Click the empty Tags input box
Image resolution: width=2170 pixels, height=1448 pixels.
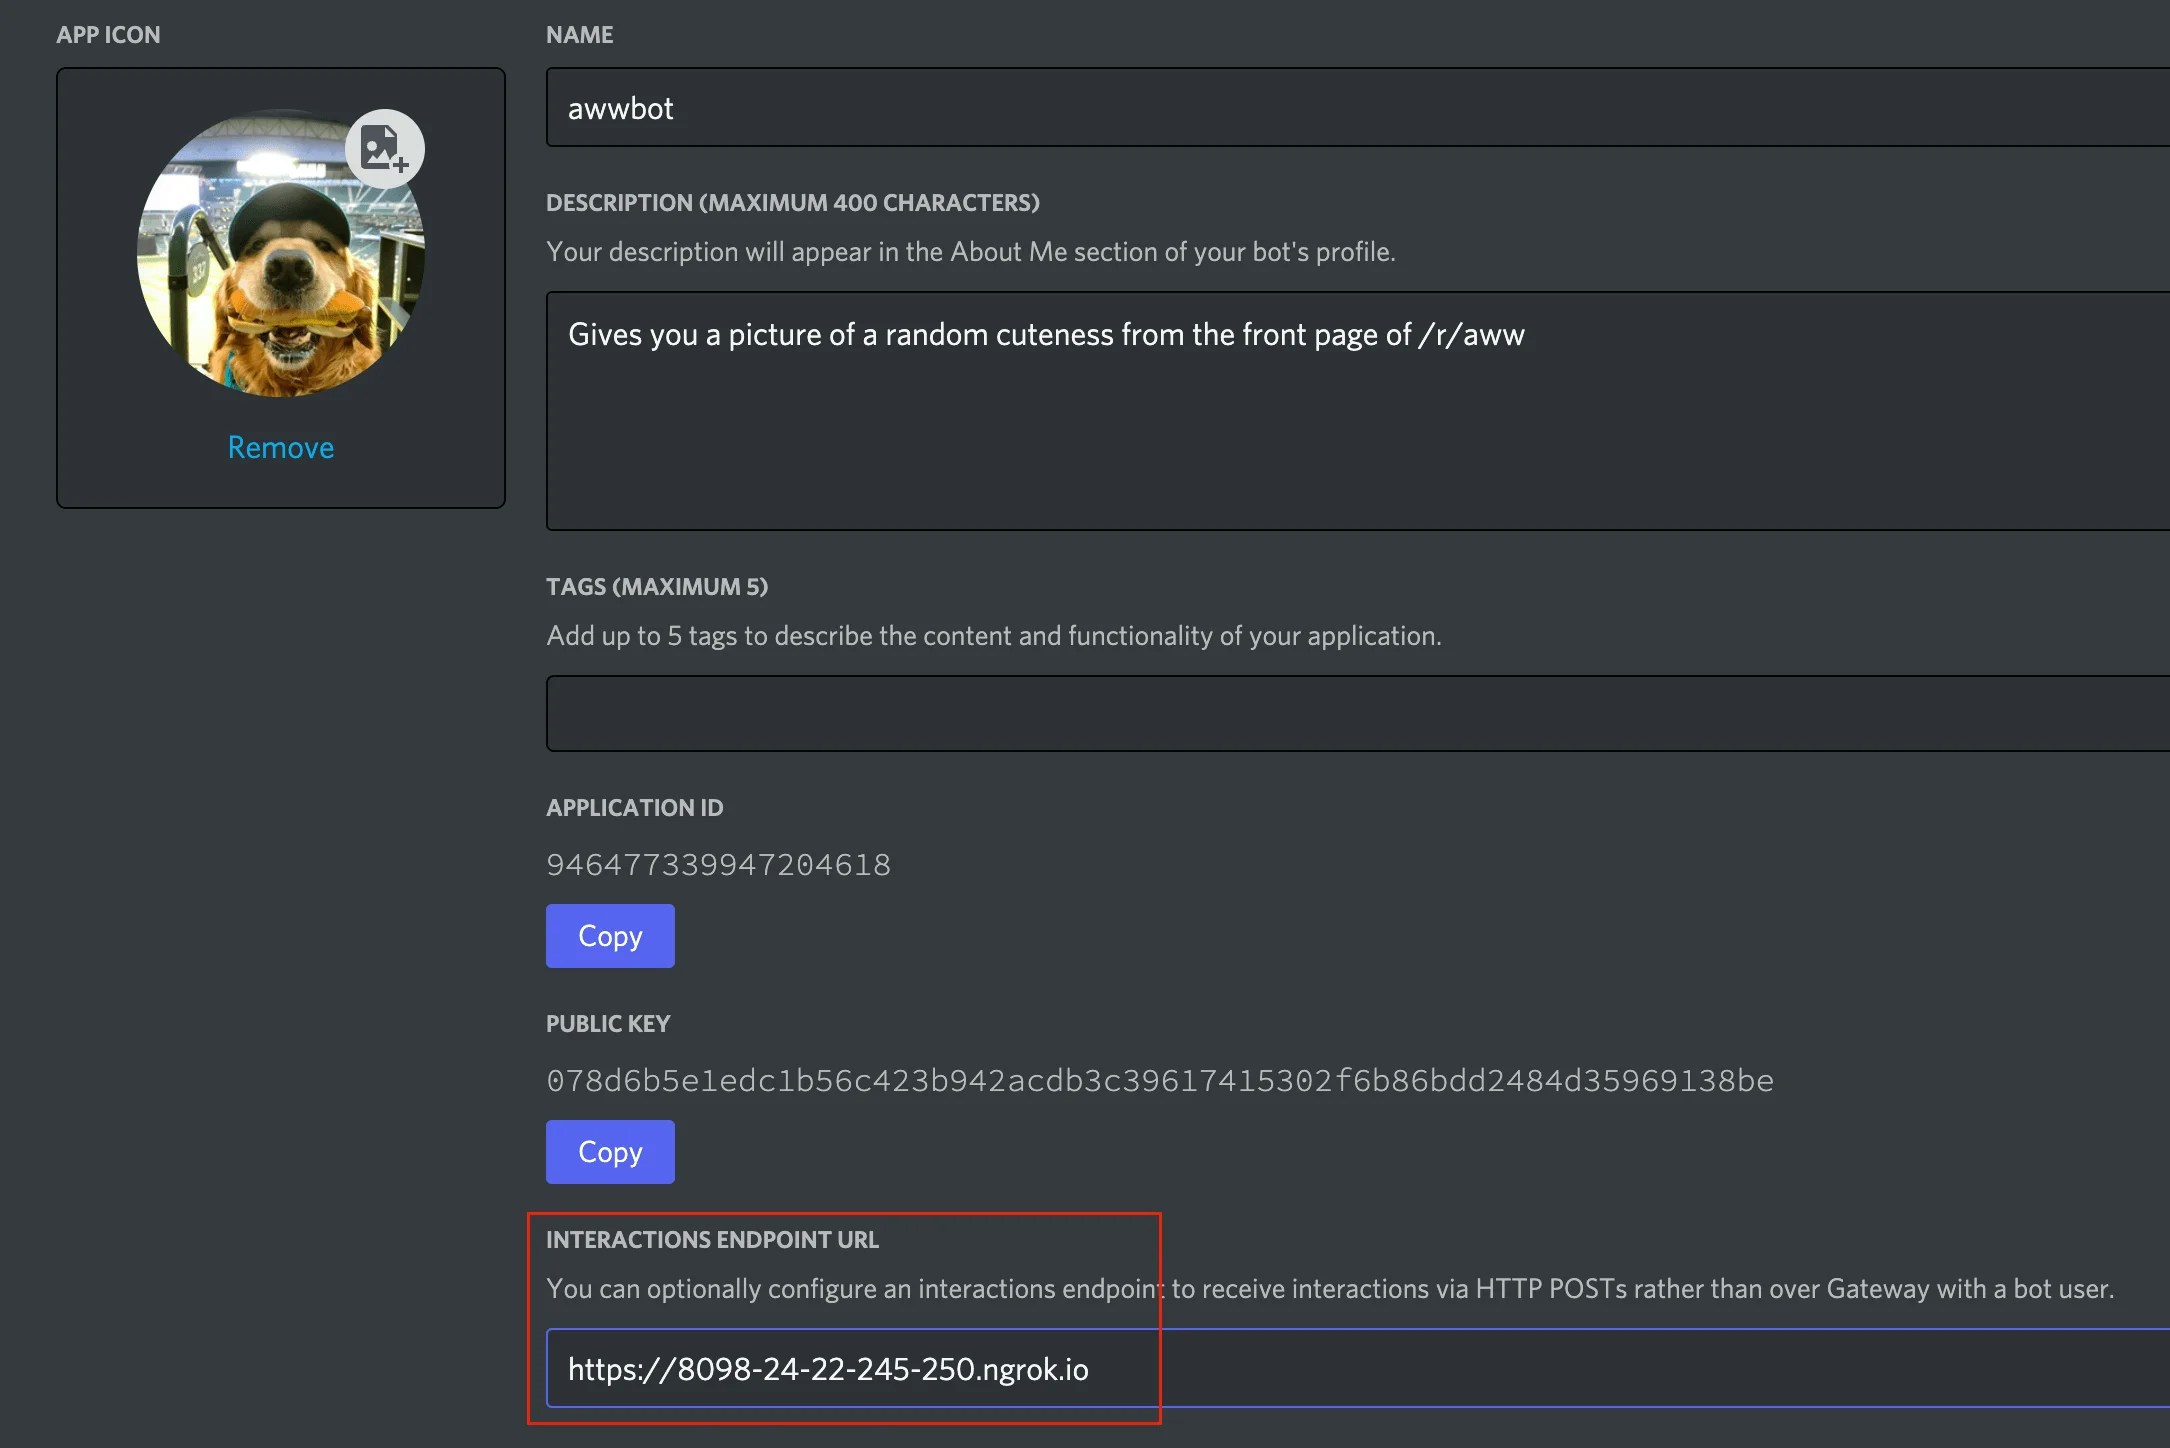pyautogui.click(x=1100, y=712)
